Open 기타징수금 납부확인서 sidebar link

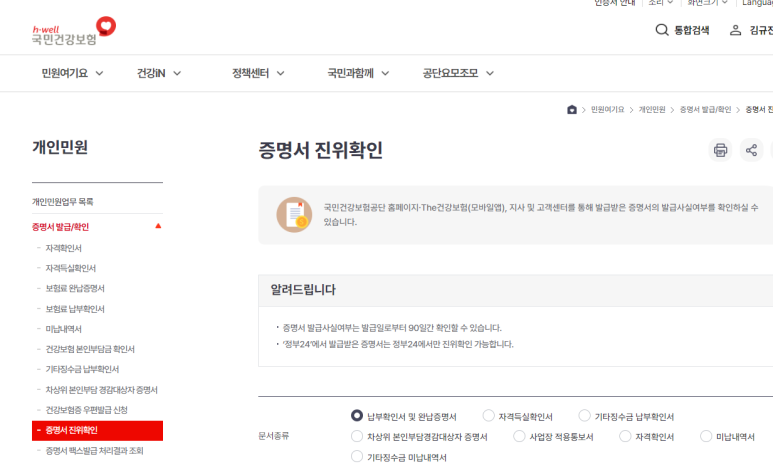click(x=82, y=369)
